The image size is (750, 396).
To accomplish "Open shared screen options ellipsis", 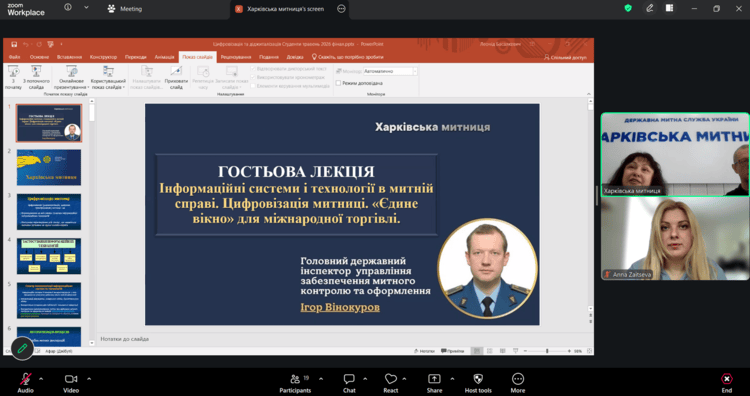I will coord(341,9).
